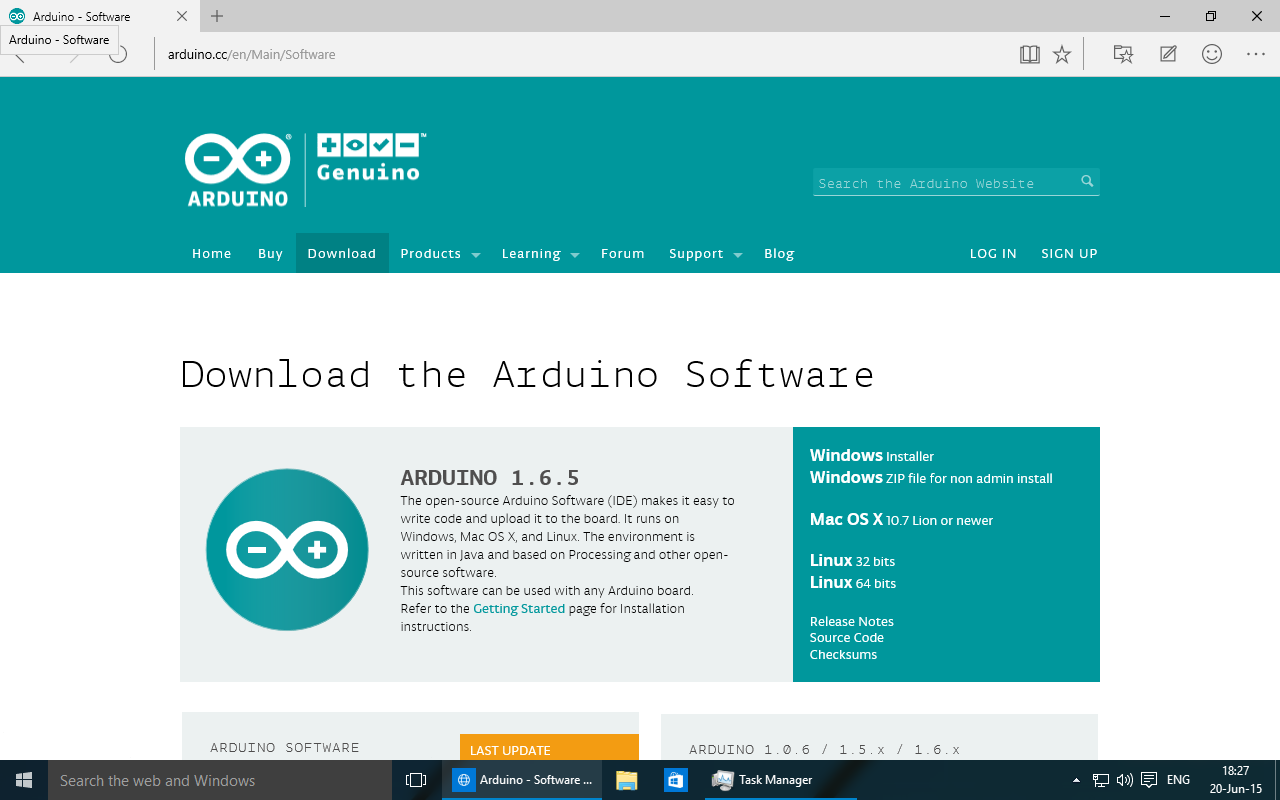The image size is (1280, 800).
Task: Click ARDUINO 1.0.6 / 1.5.x / 1.6.x heading
Action: click(825, 749)
